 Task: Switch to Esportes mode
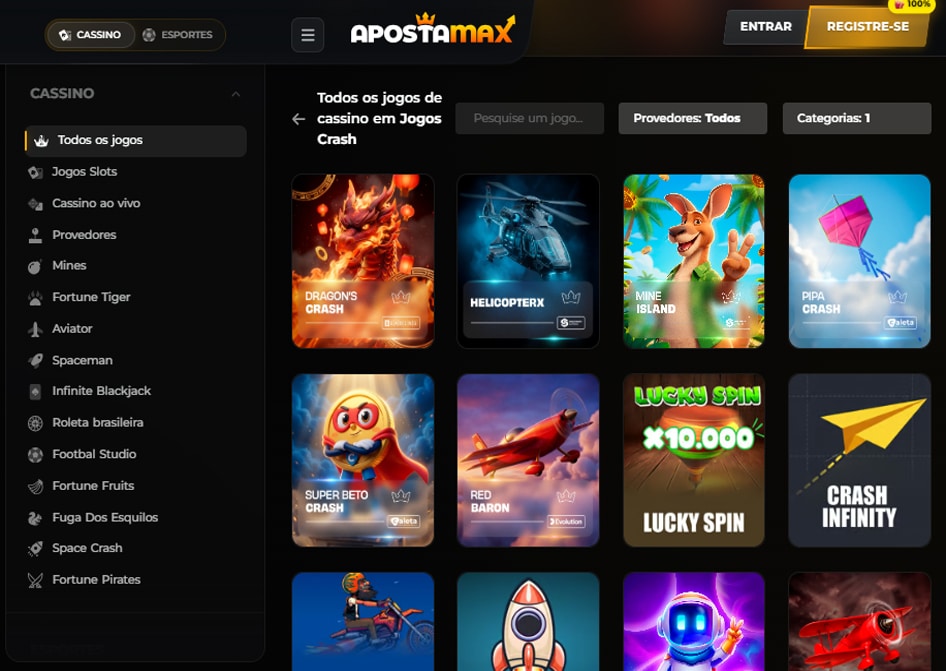pos(178,35)
